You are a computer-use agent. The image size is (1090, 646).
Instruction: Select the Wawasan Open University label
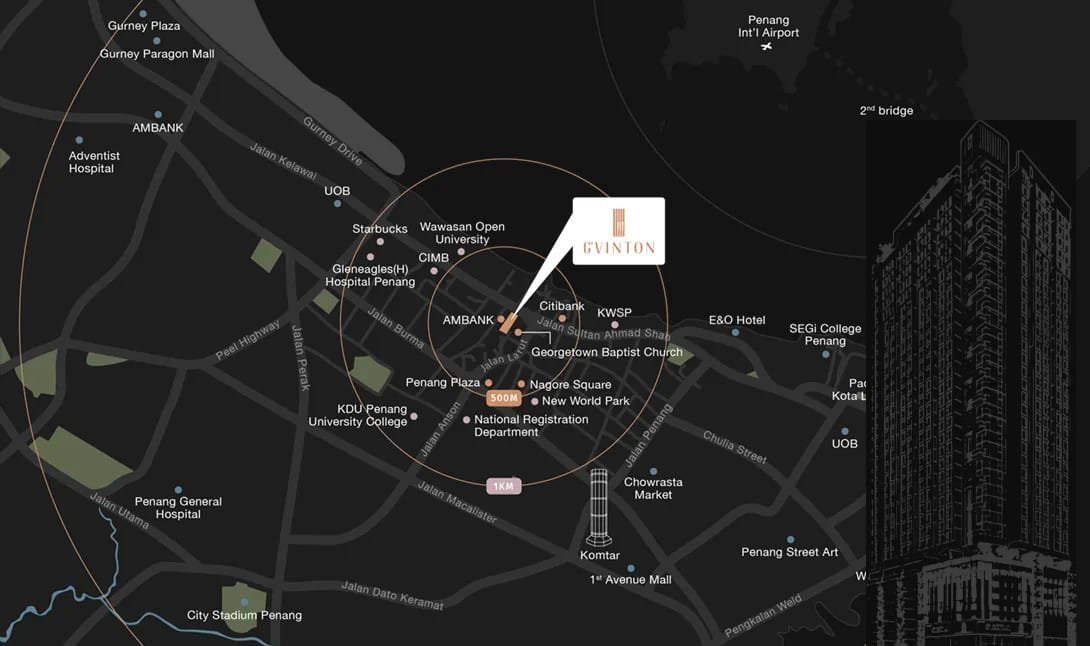(x=462, y=233)
